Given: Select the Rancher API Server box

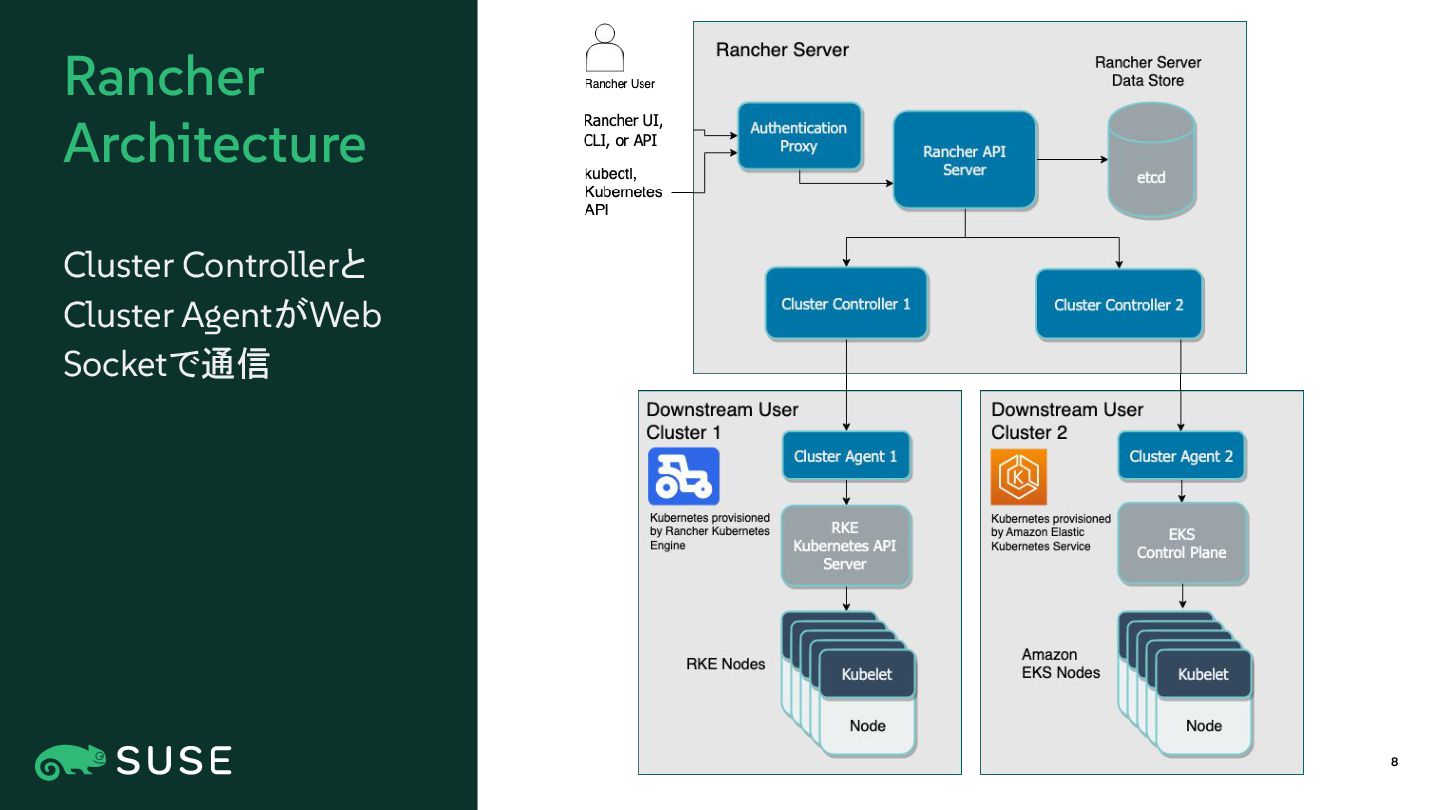Looking at the screenshot, I should [x=964, y=160].
